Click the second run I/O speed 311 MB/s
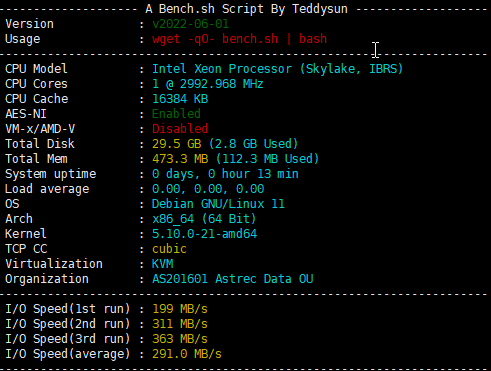This screenshot has width=491, height=371. pos(180,324)
